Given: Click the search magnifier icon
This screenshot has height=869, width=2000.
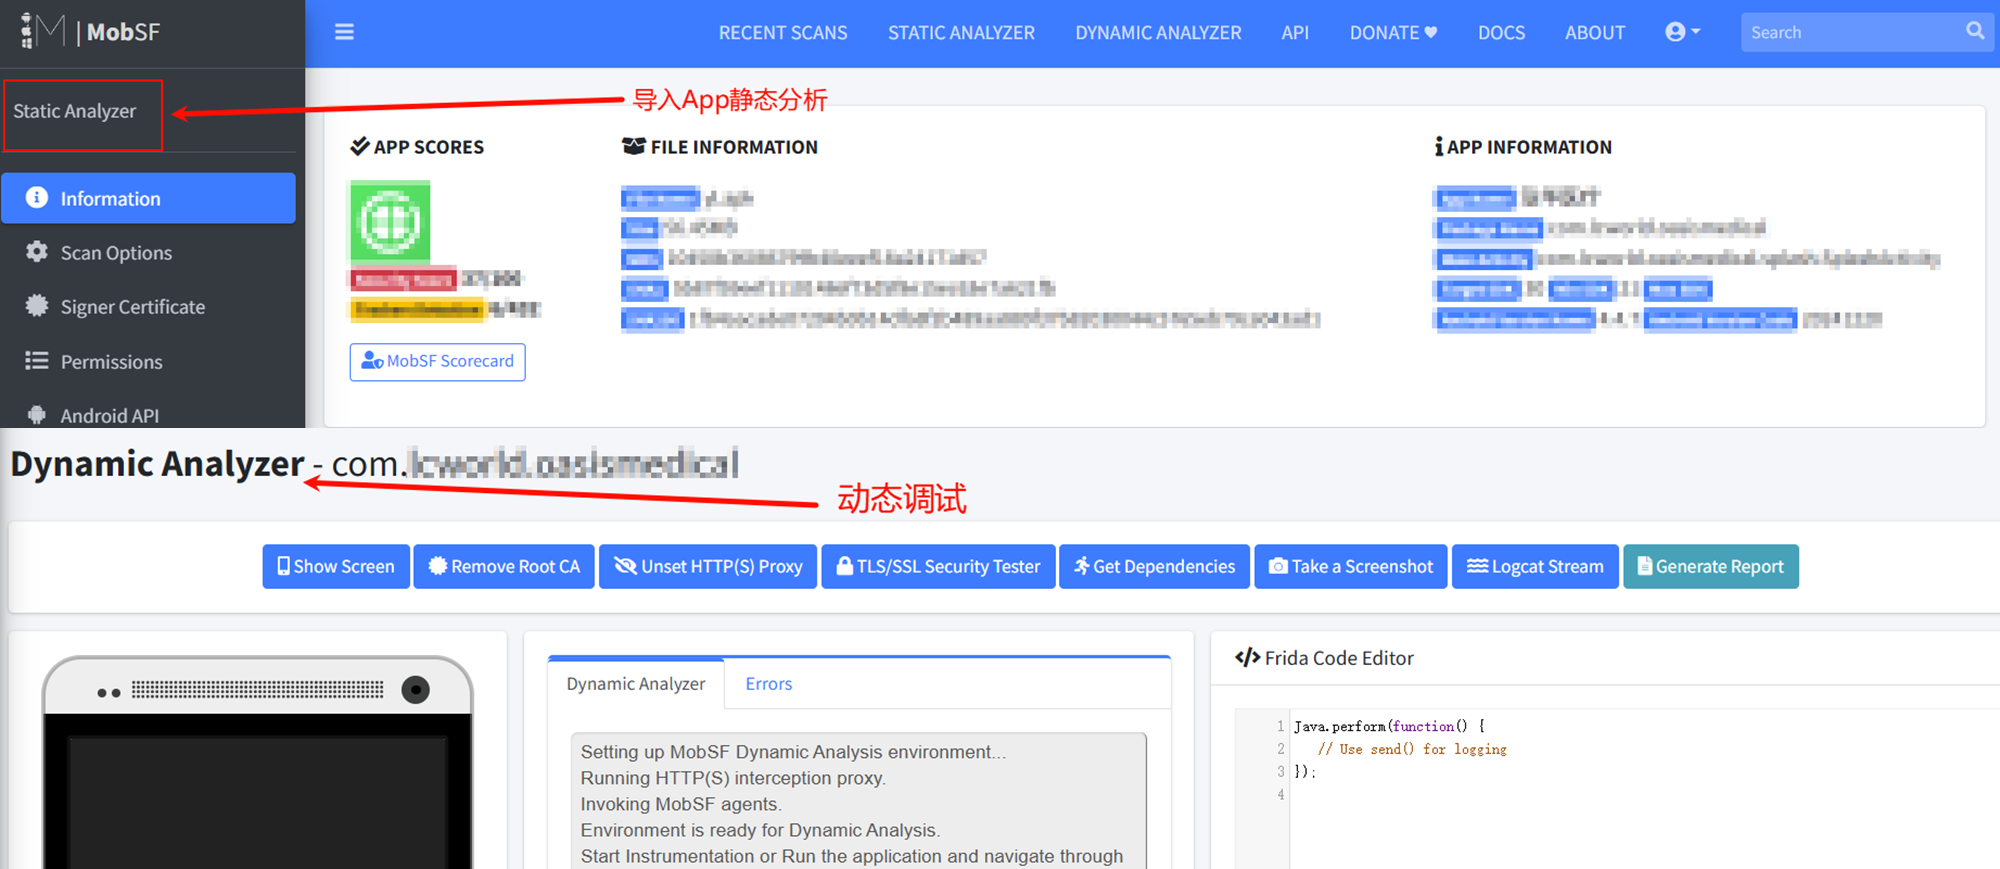Looking at the screenshot, I should click(1975, 31).
